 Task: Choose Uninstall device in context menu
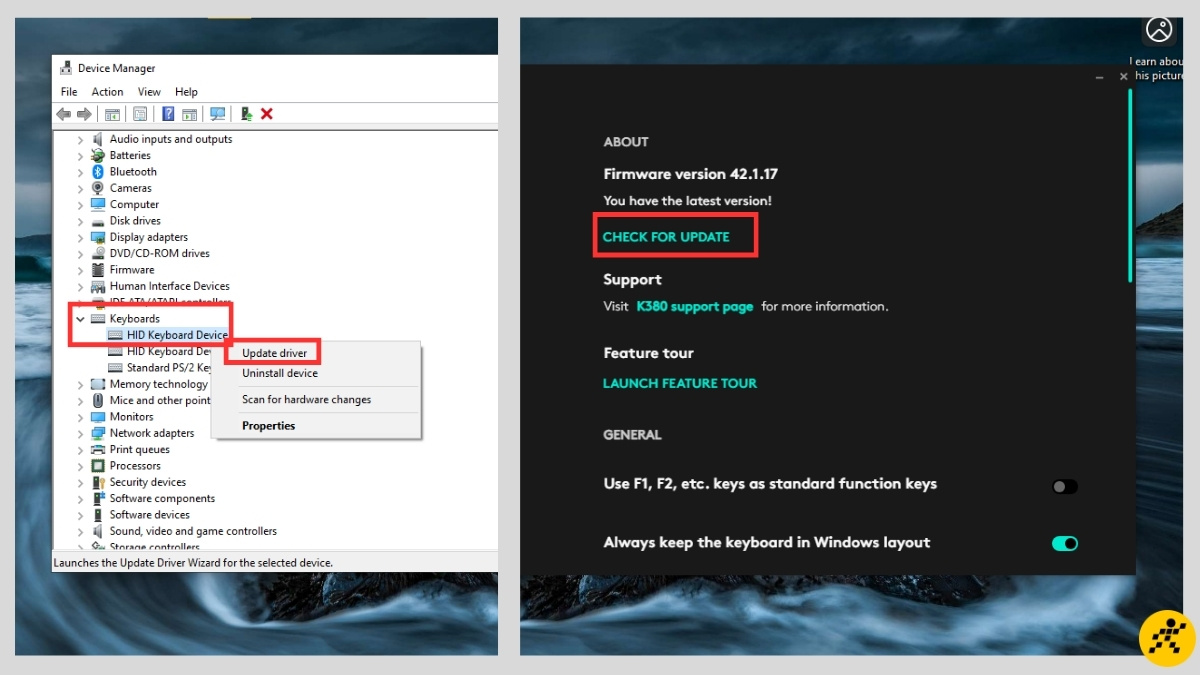click(280, 373)
